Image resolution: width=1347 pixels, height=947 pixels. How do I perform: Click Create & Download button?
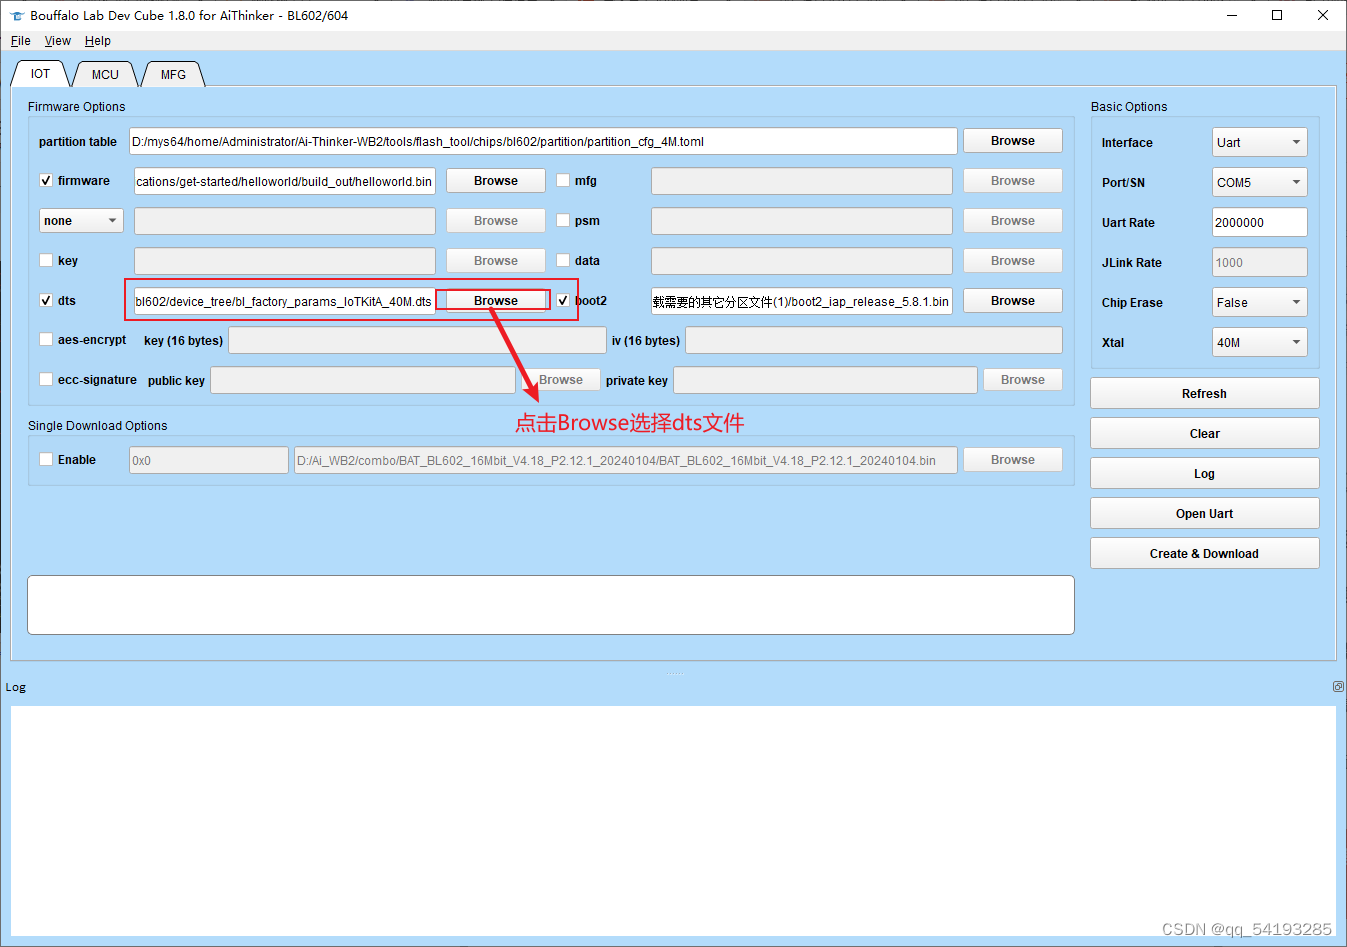(x=1204, y=553)
